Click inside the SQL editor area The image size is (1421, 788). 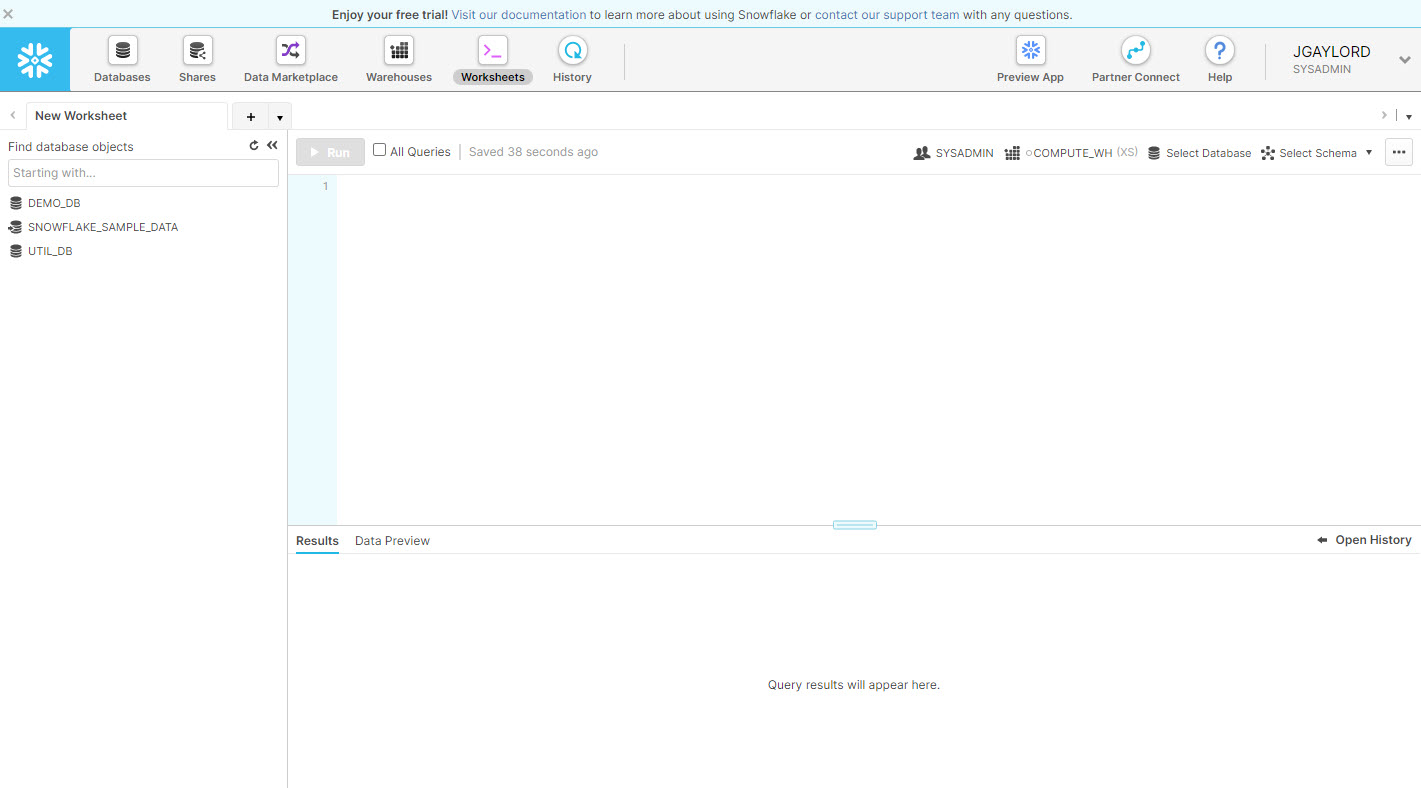pos(878,350)
